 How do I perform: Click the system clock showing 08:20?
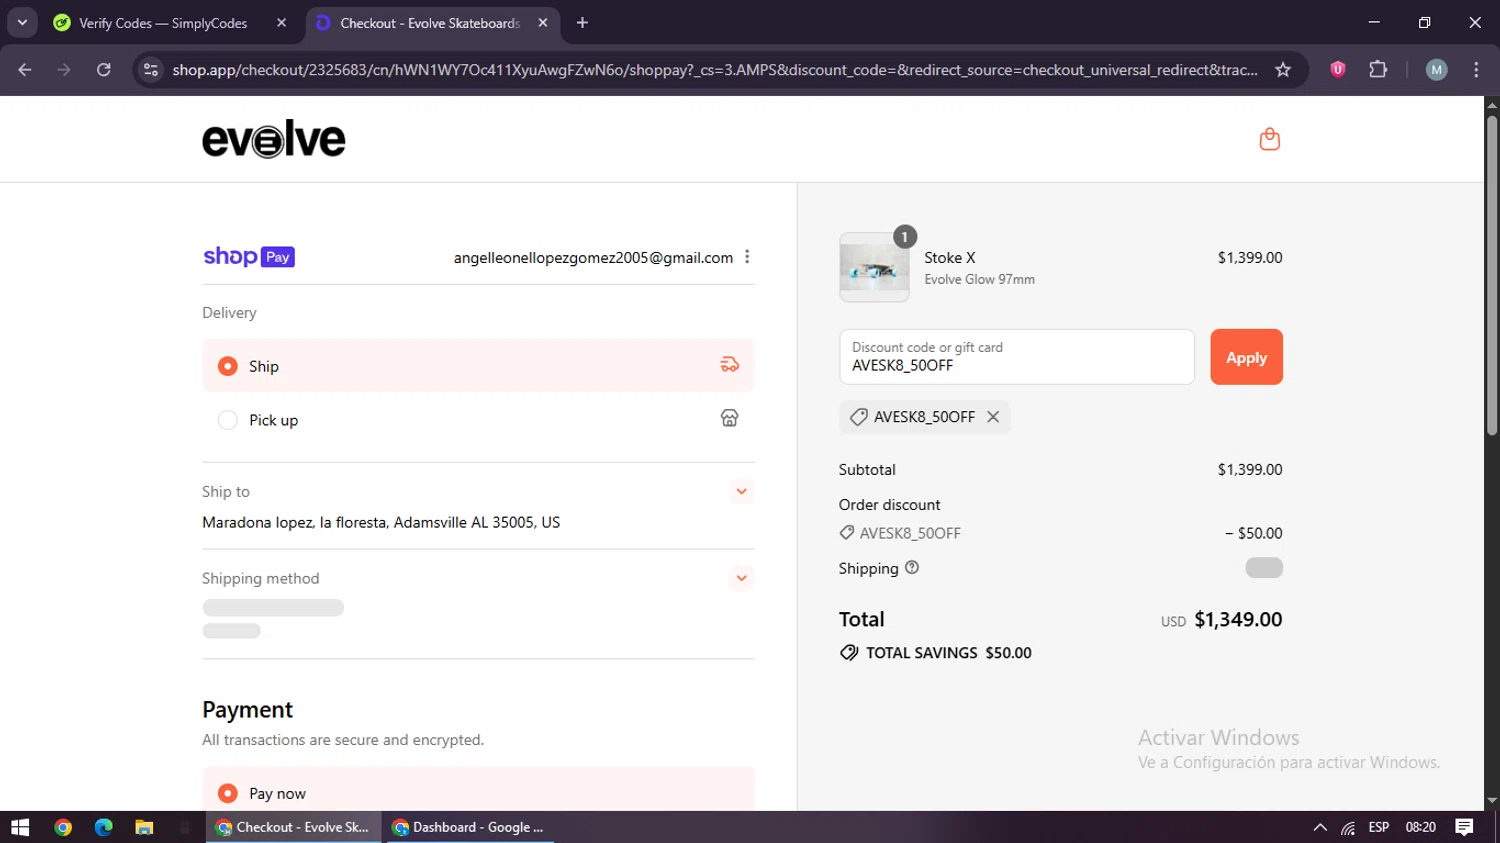1420,827
